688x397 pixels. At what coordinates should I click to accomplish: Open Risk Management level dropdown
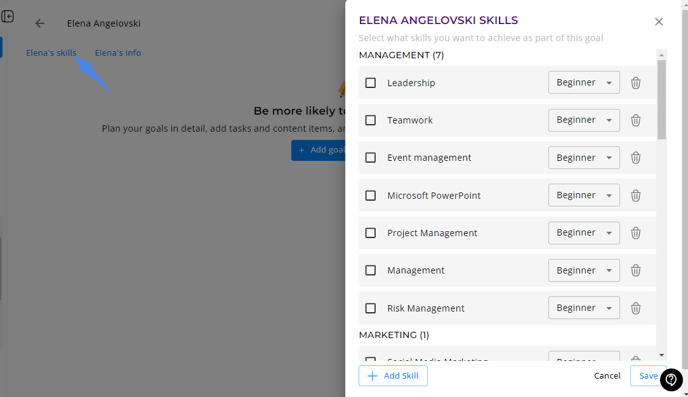click(x=584, y=308)
